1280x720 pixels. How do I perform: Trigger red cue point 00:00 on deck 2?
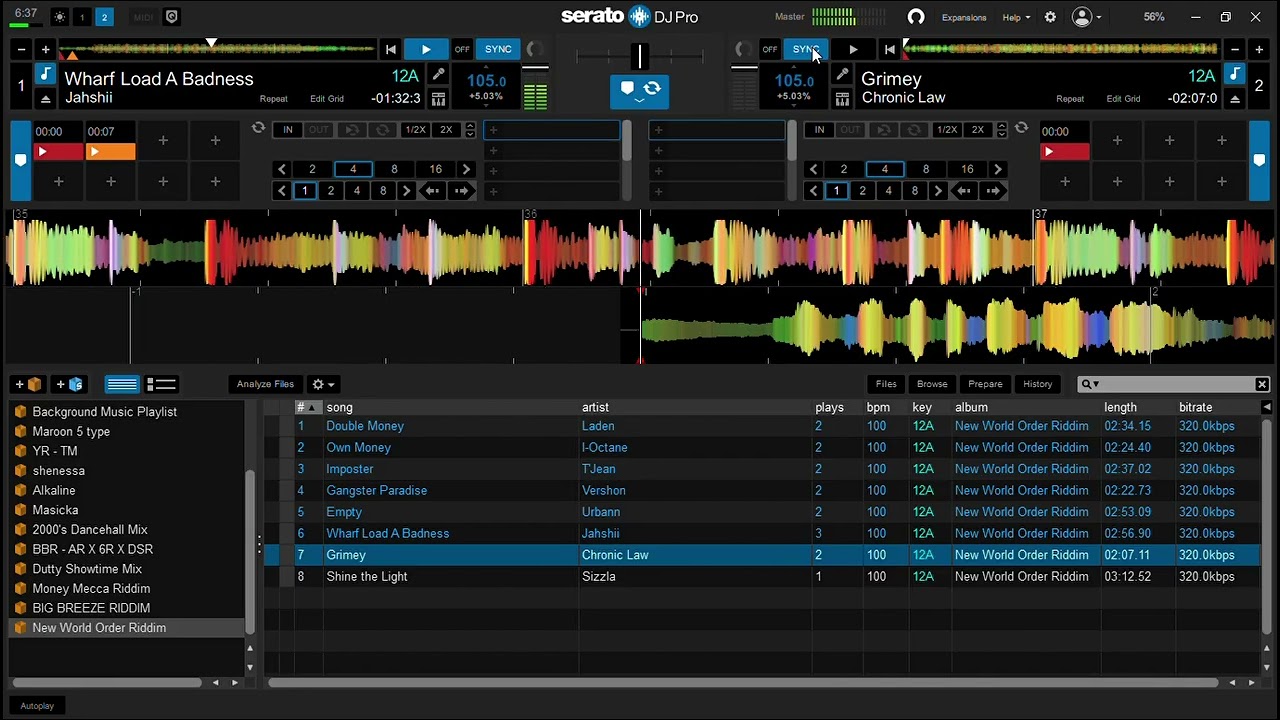[1065, 152]
